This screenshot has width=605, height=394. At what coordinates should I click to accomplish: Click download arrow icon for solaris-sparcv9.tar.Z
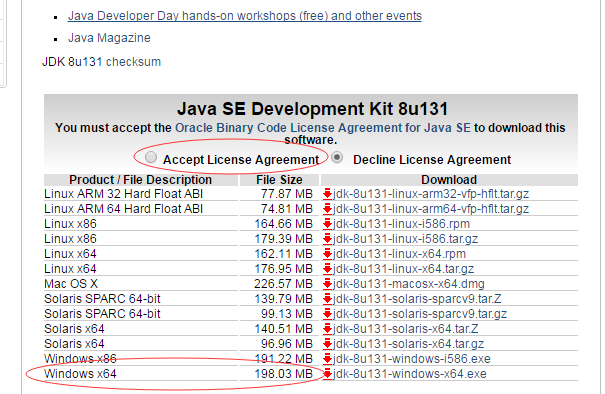328,299
